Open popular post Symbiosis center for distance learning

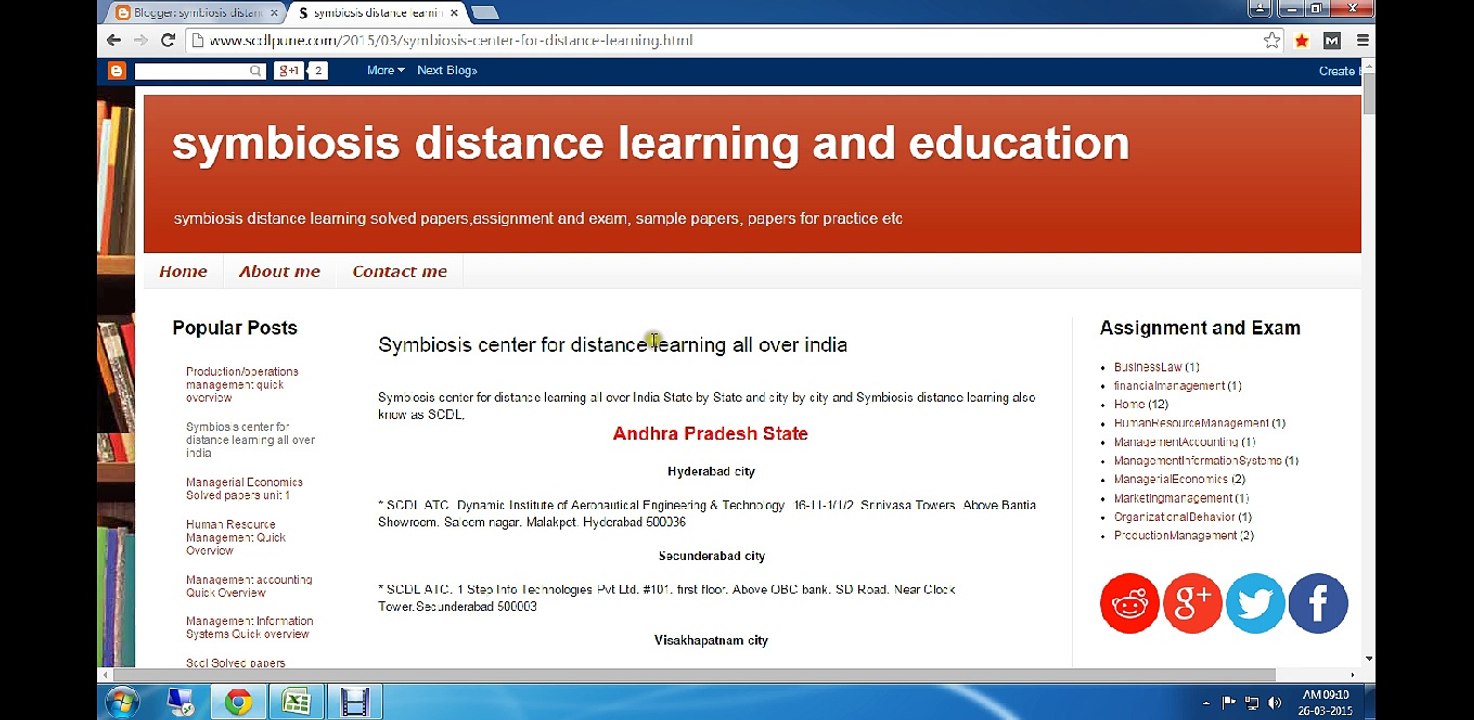[250, 439]
